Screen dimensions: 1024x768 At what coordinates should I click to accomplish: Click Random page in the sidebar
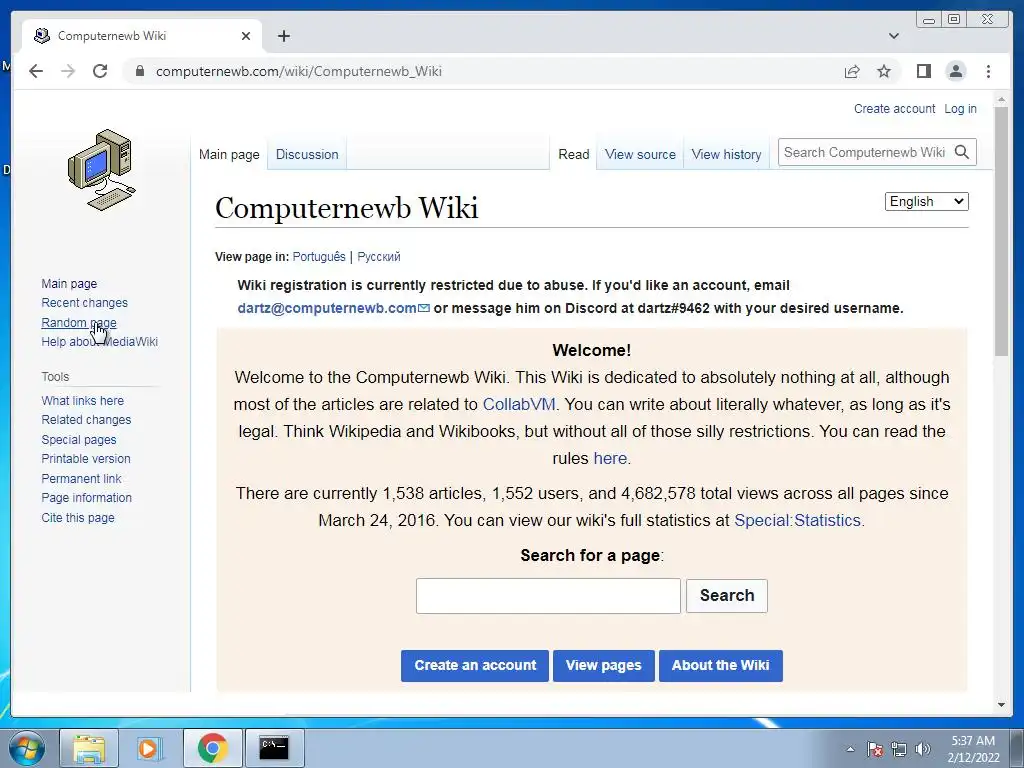click(x=79, y=323)
